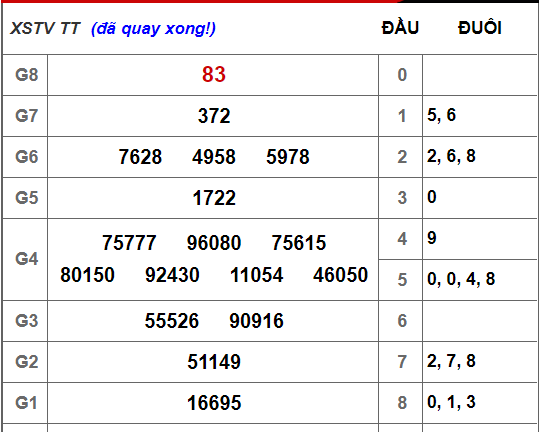Select the G3 prize label
This screenshot has width=539, height=432.
(26, 321)
